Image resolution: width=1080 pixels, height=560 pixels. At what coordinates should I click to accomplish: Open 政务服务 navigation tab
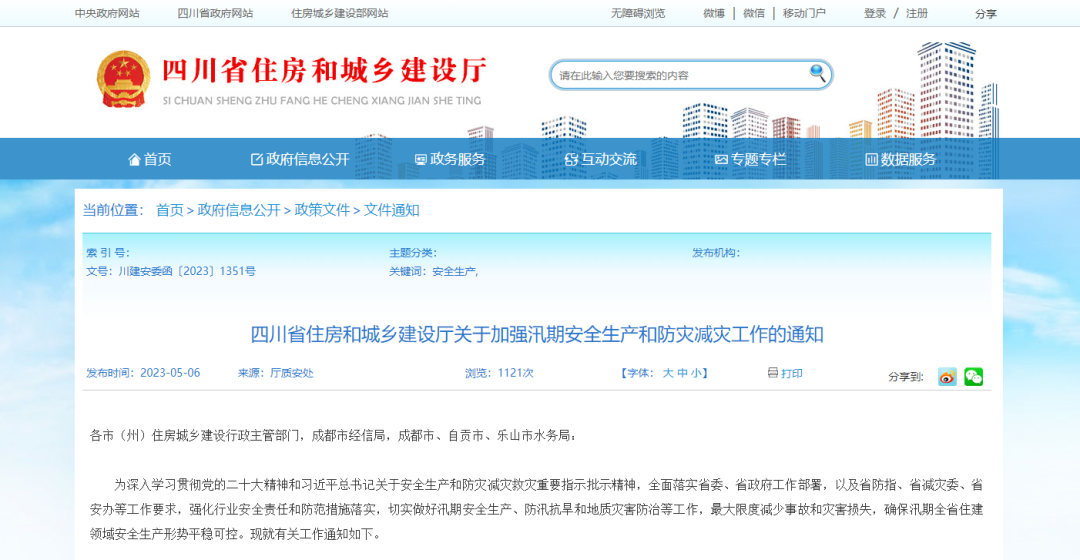pyautogui.click(x=450, y=159)
